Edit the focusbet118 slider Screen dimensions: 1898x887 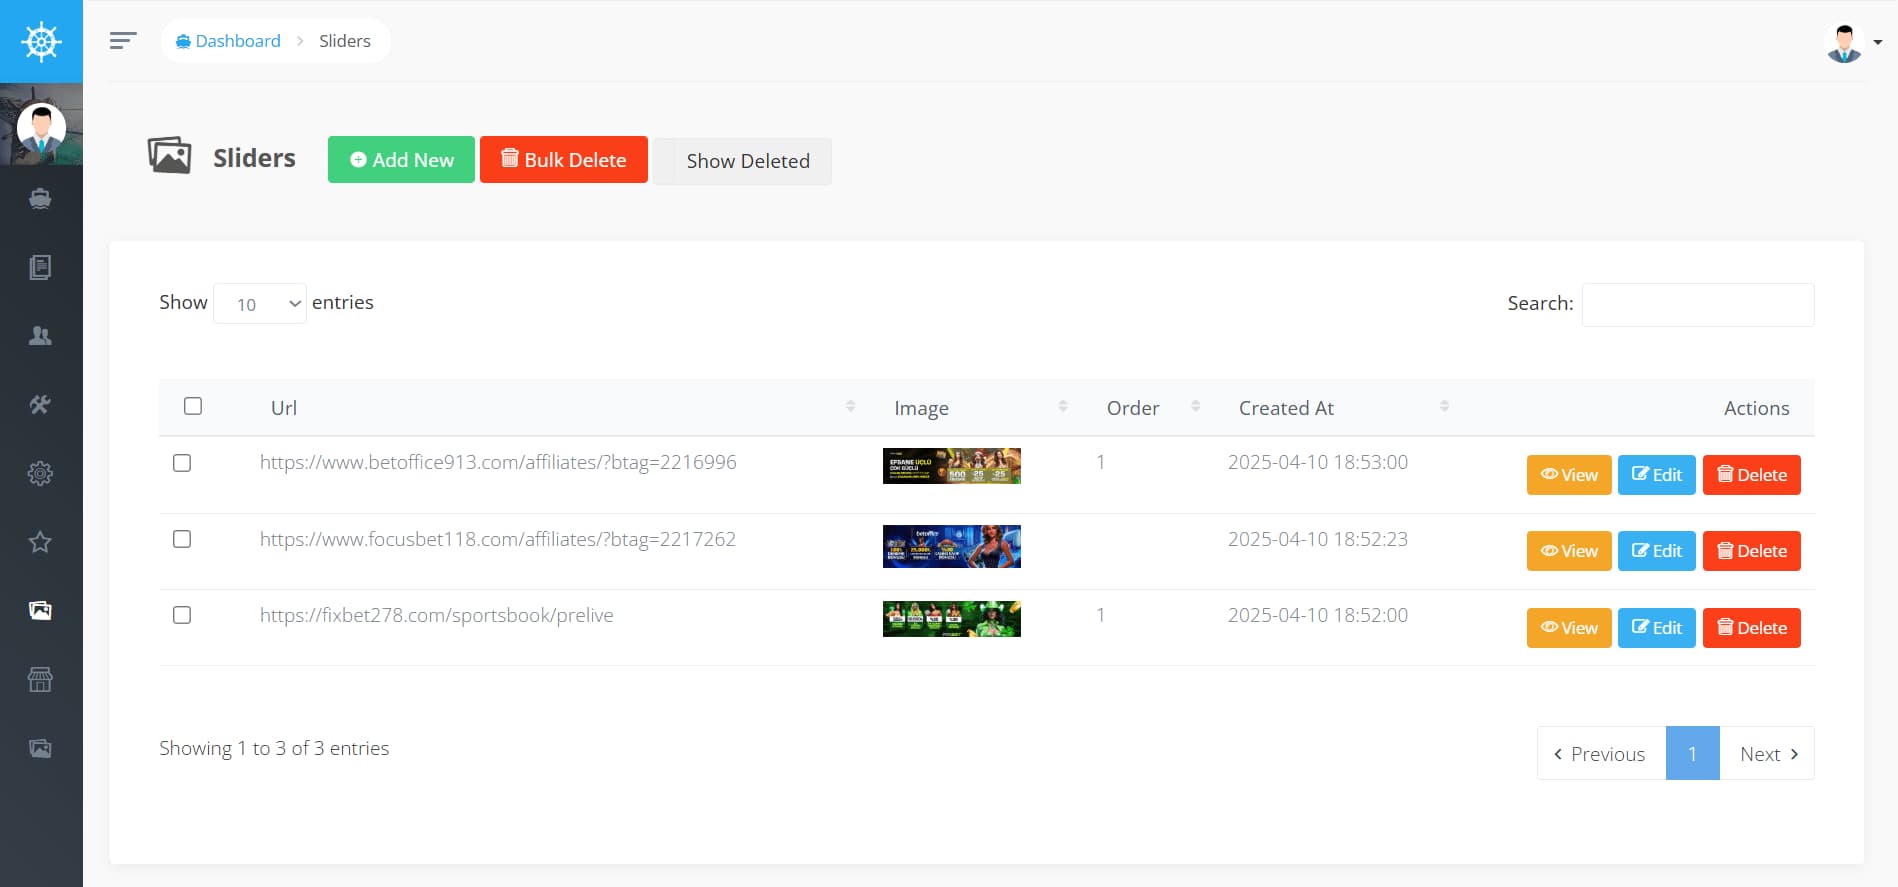tap(1657, 551)
